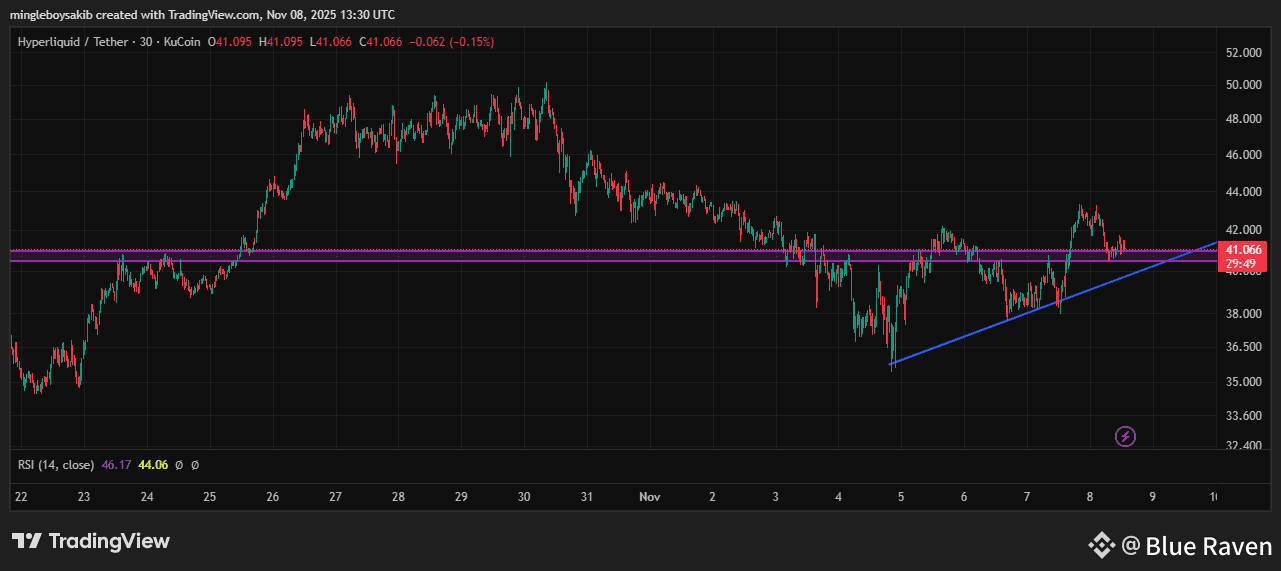1281x571 pixels.
Task: Click the purple lightning bolt icon
Action: pyautogui.click(x=1125, y=436)
